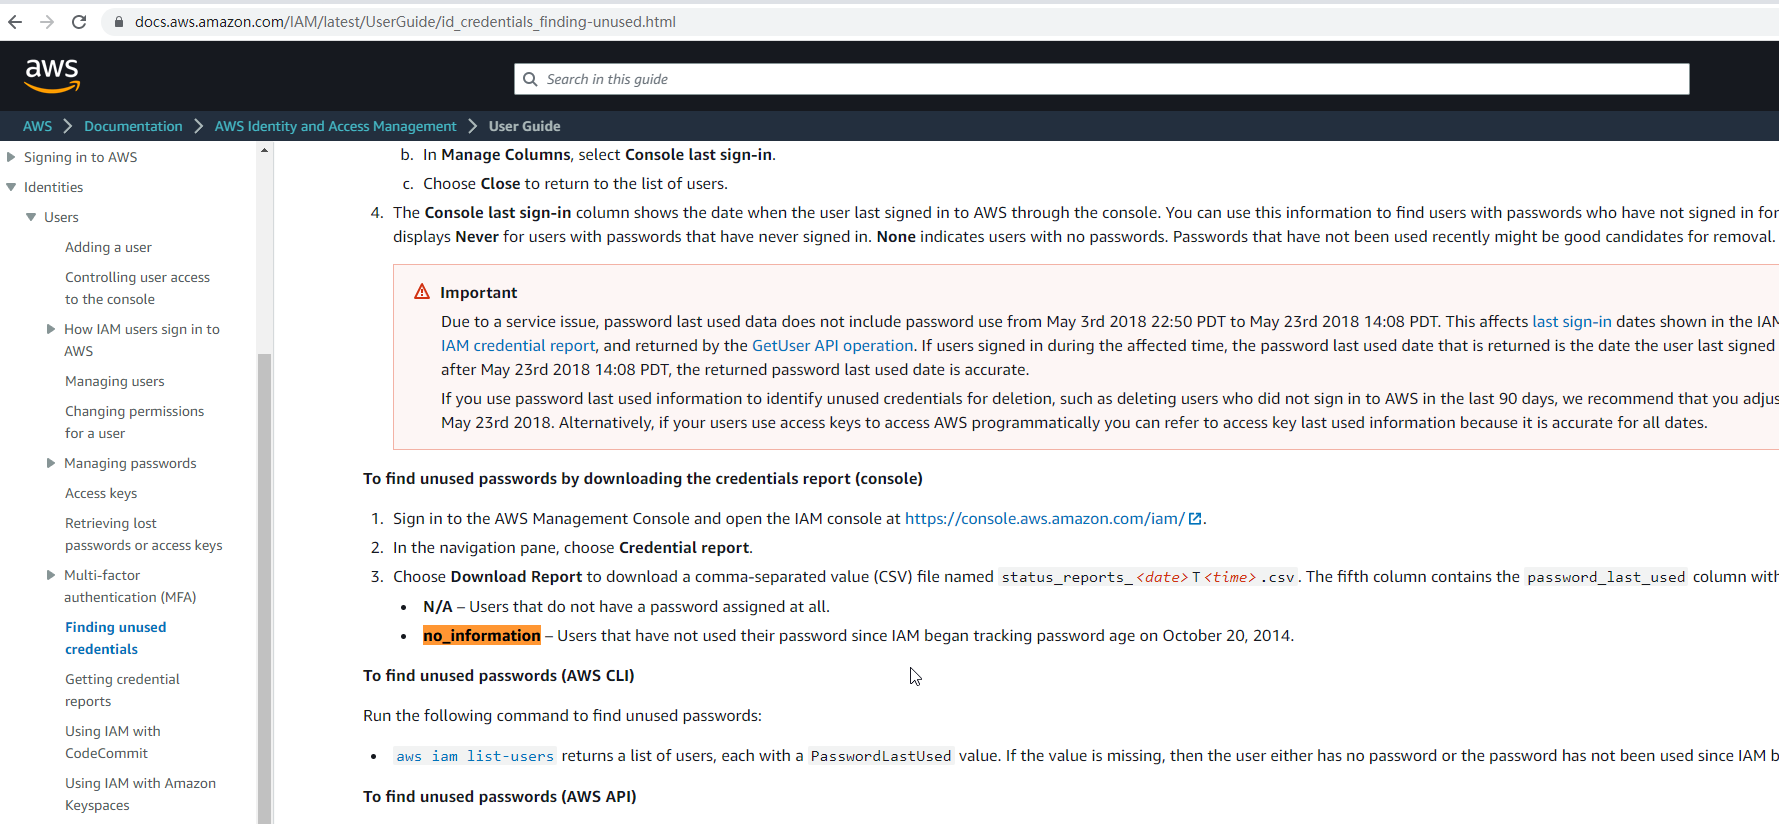Open https://console.aws.amazon.com/iam/ link

[x=1045, y=518]
